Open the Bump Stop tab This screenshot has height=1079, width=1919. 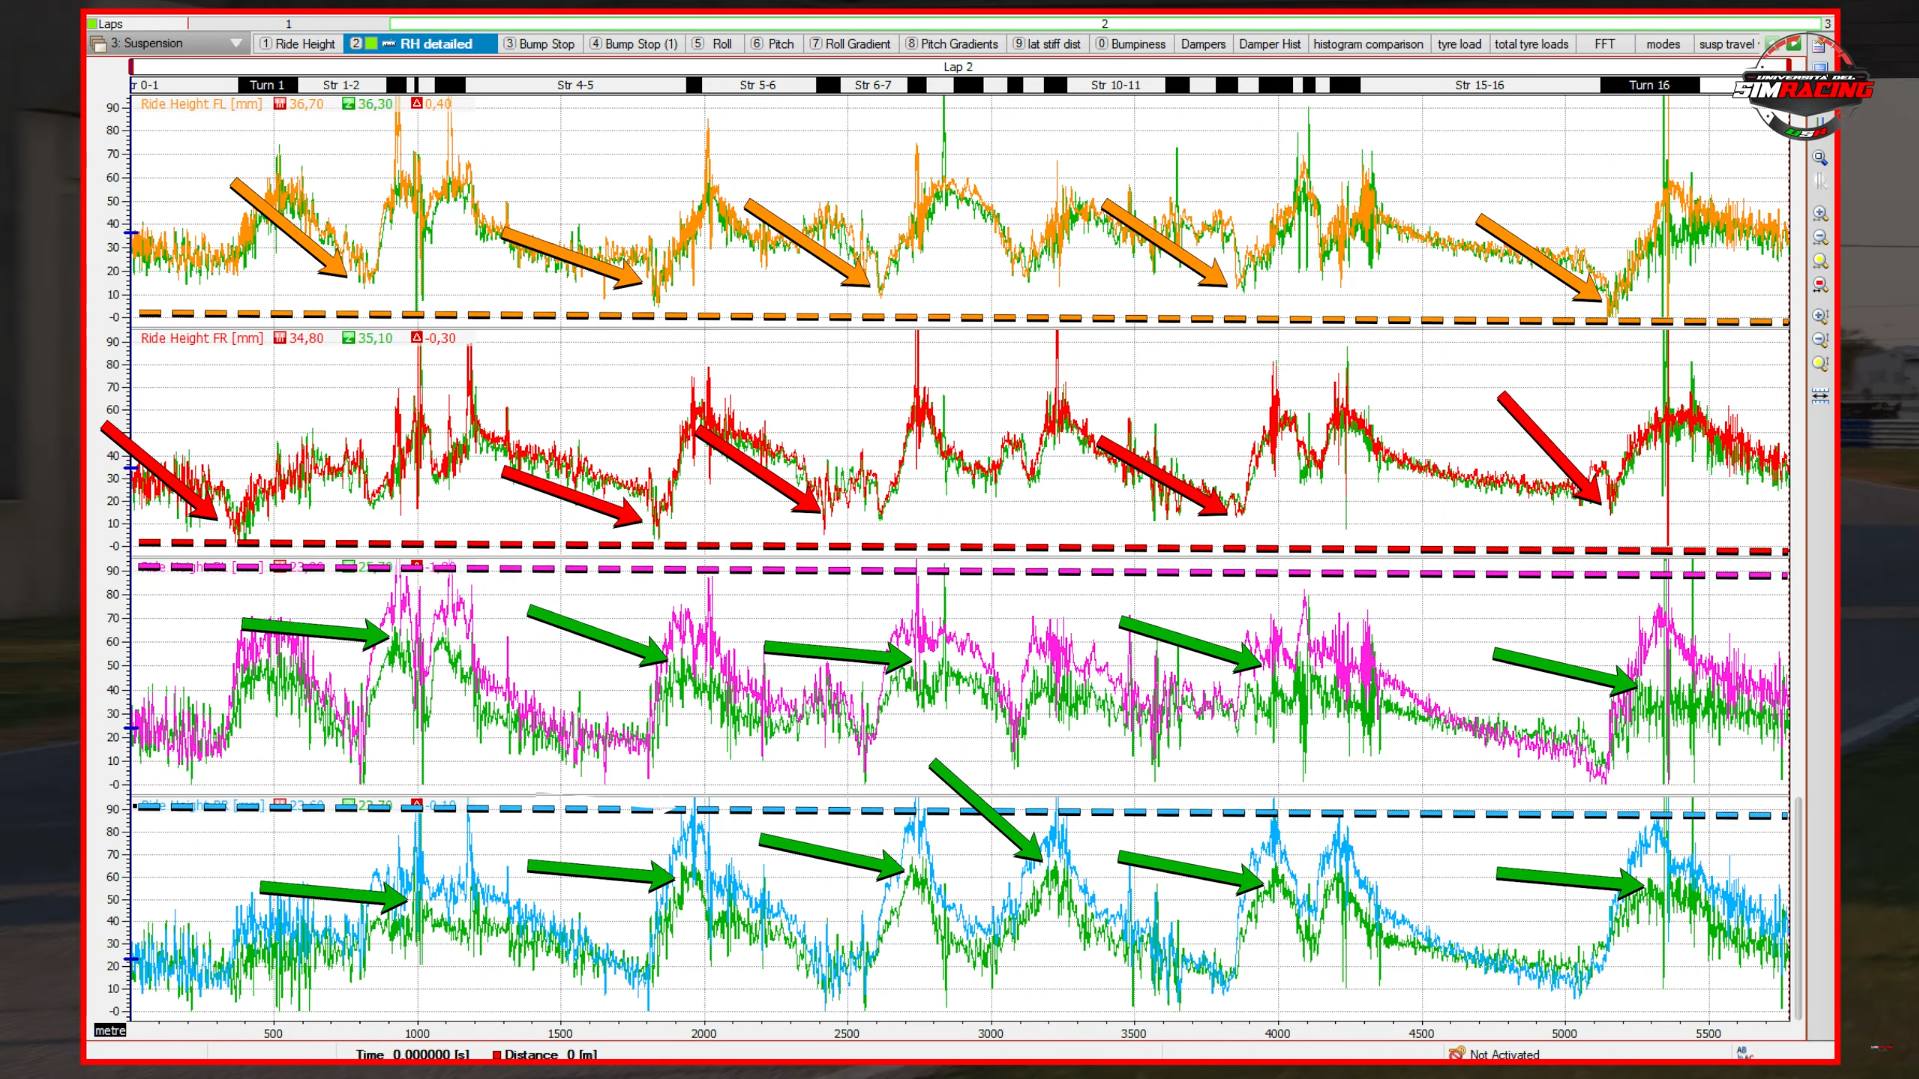539,44
